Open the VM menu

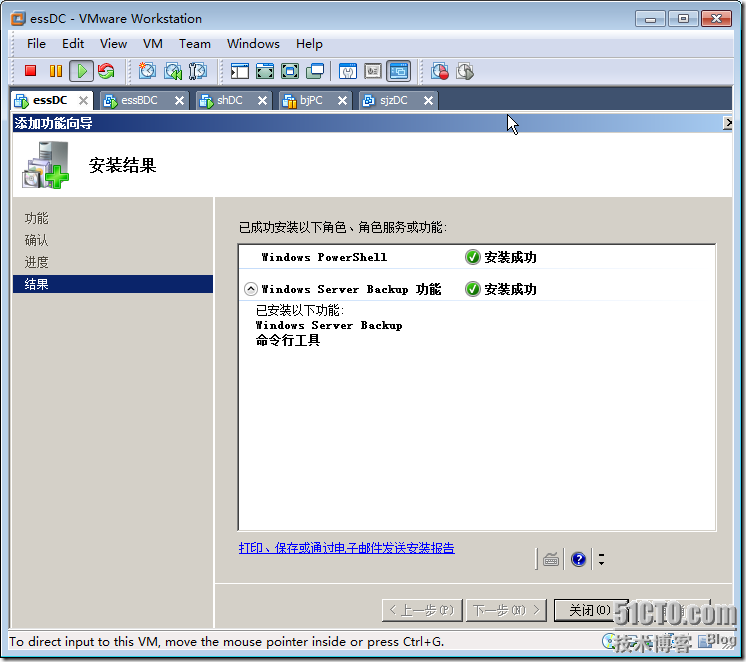tap(153, 44)
